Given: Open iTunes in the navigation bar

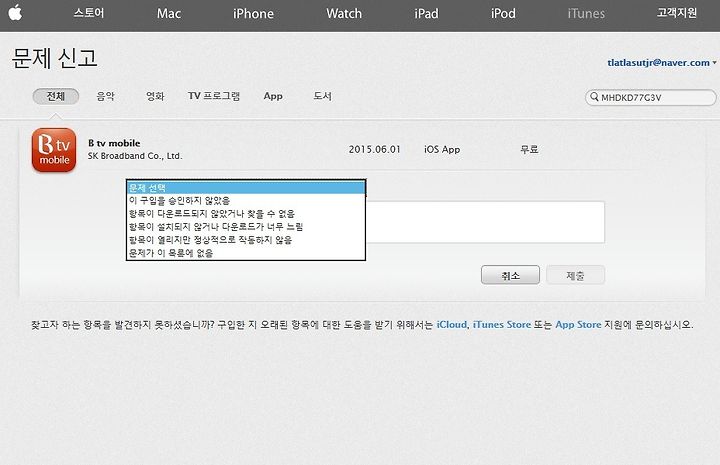Looking at the screenshot, I should 586,13.
